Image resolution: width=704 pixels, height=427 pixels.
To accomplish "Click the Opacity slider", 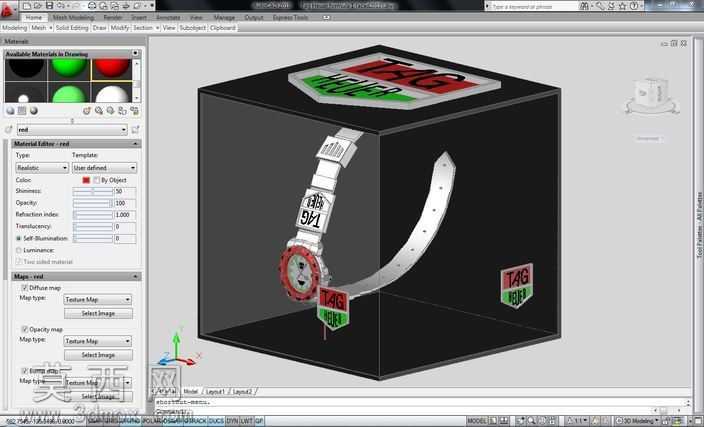I will pyautogui.click(x=92, y=203).
